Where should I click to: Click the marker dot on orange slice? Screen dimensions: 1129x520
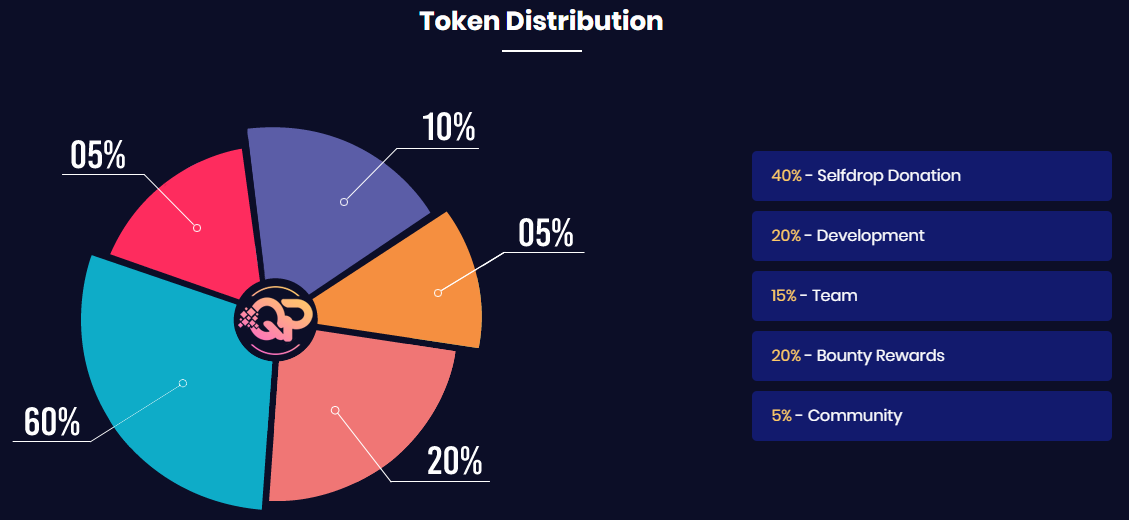[x=438, y=293]
